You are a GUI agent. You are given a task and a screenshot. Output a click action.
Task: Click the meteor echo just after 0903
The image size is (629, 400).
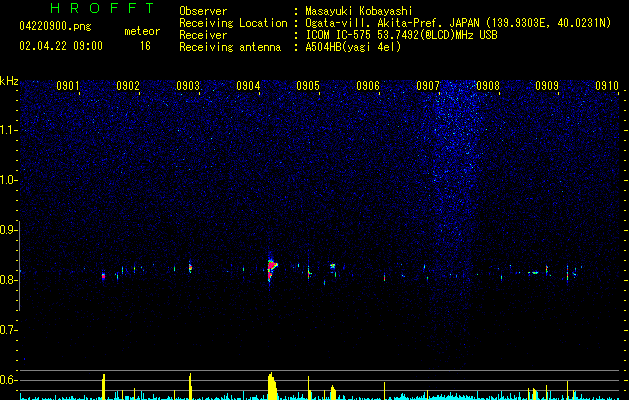[x=190, y=267]
